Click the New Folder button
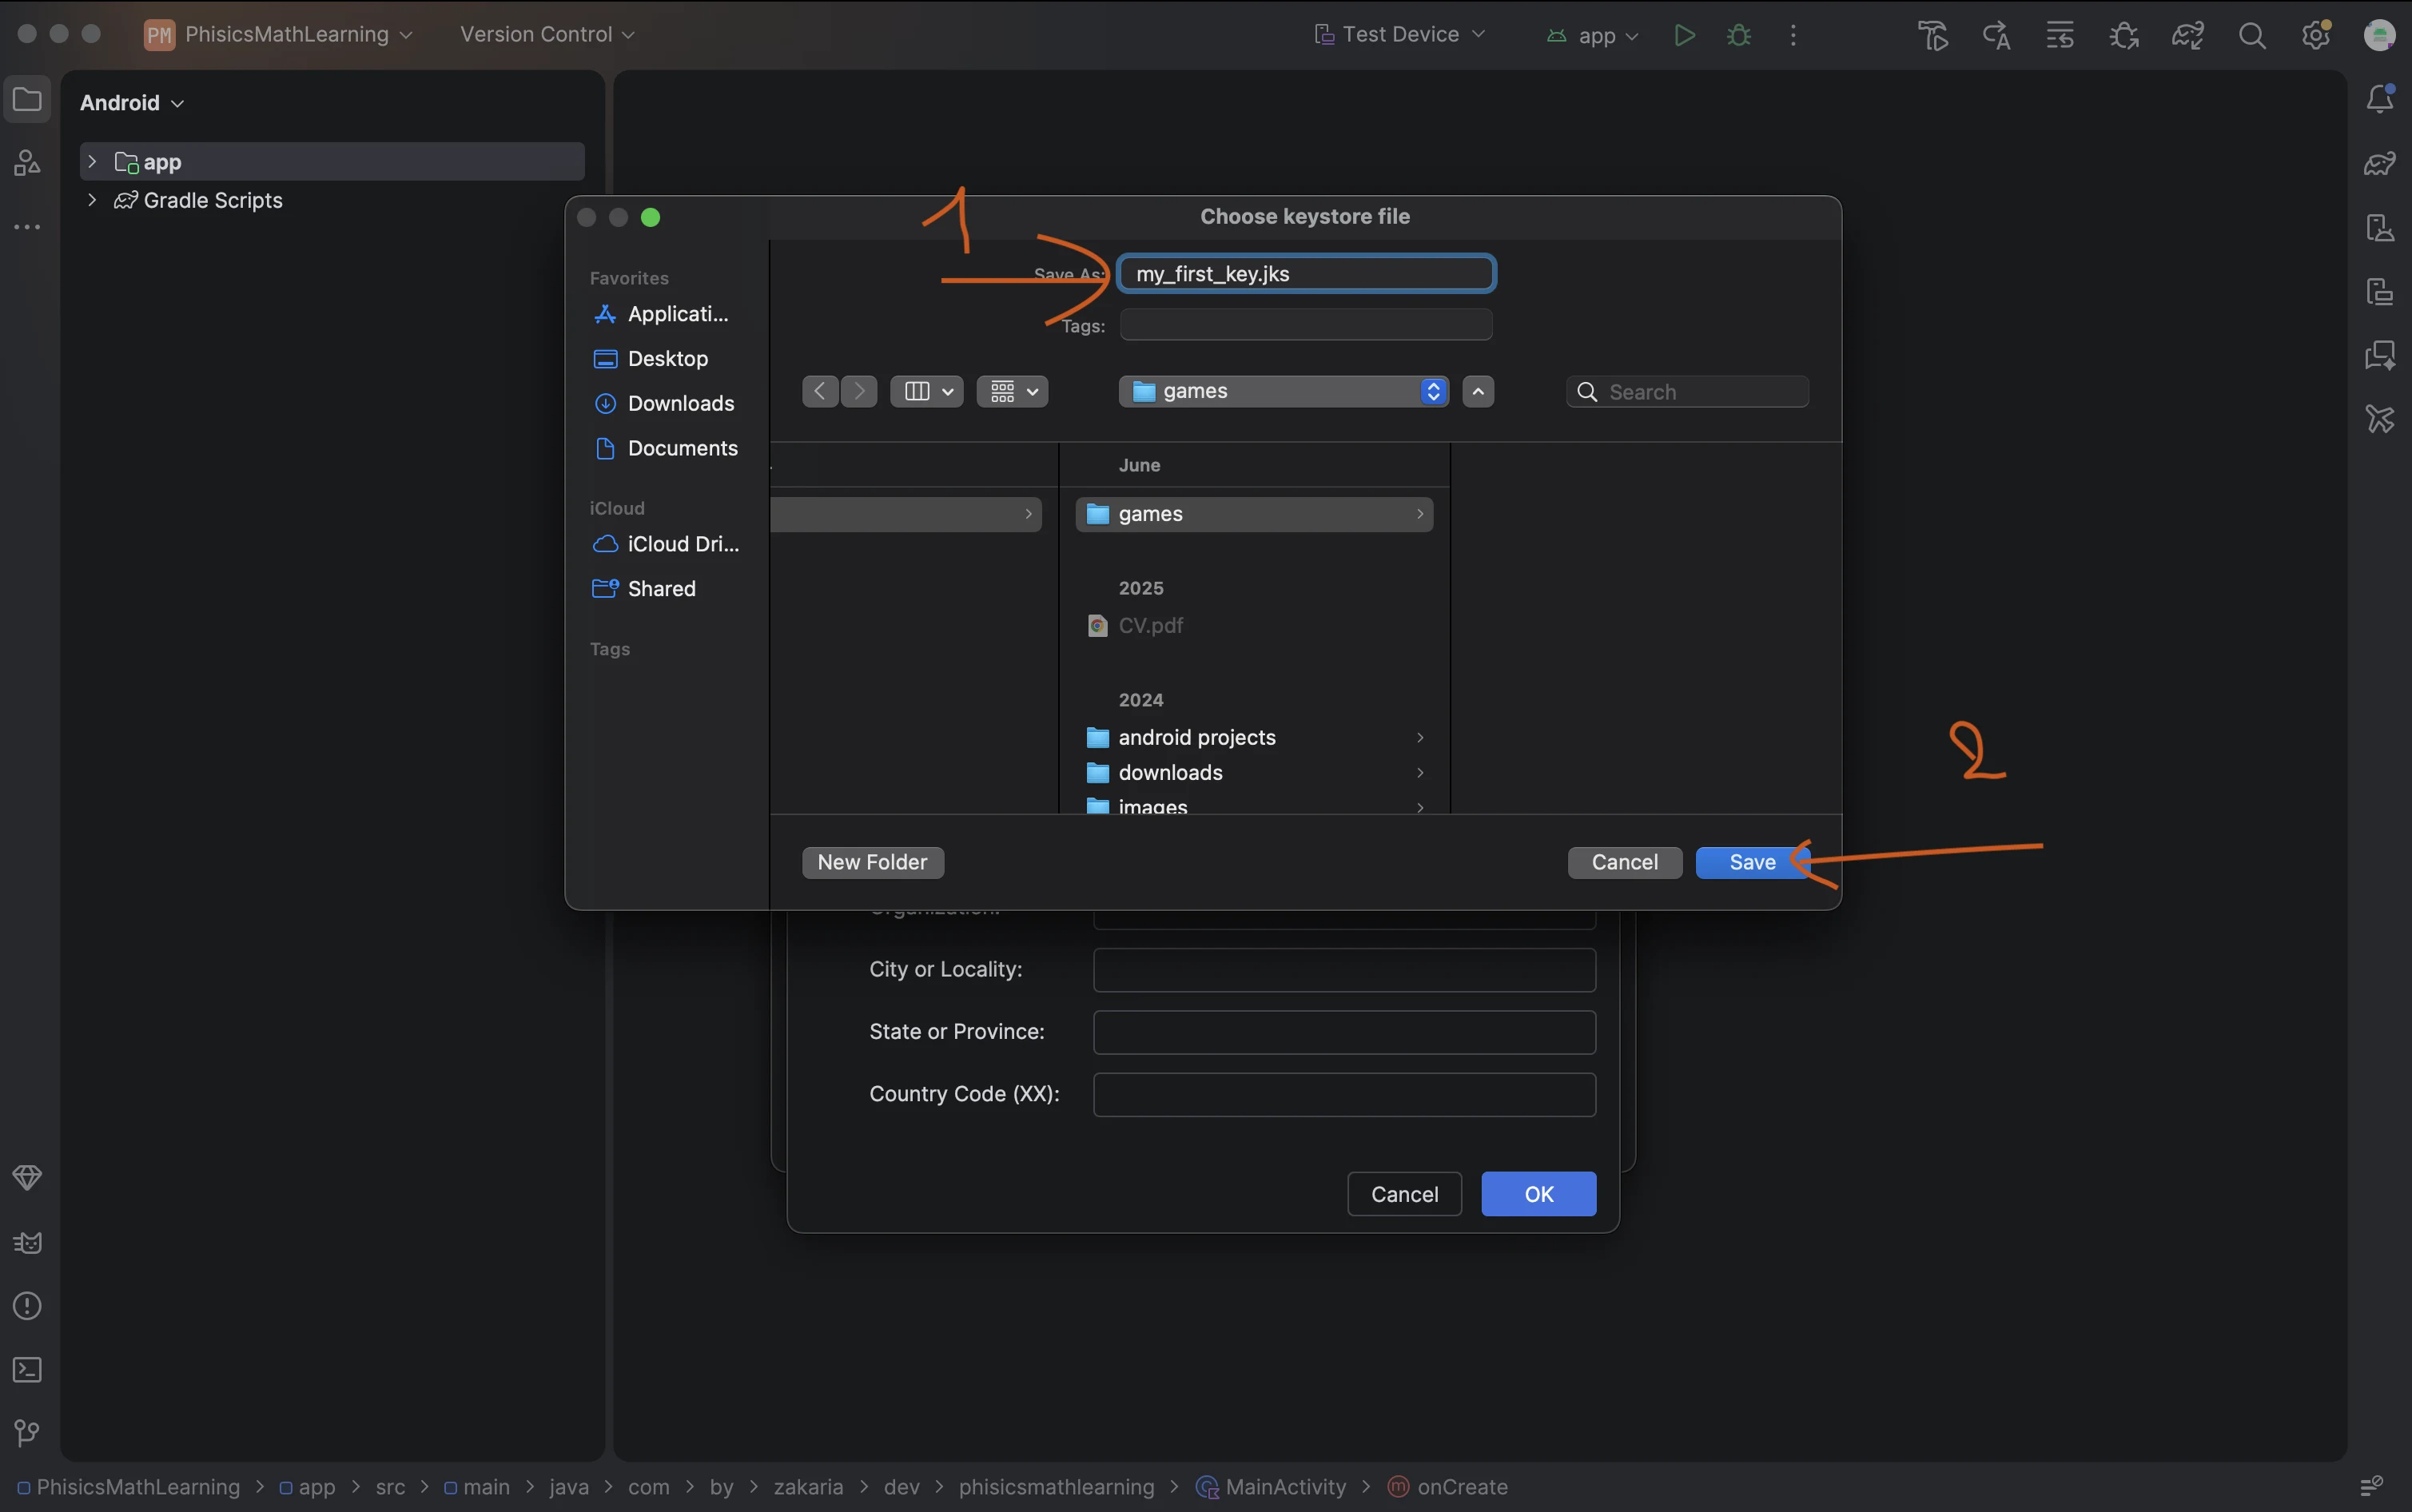Image resolution: width=2412 pixels, height=1512 pixels. pyautogui.click(x=872, y=862)
